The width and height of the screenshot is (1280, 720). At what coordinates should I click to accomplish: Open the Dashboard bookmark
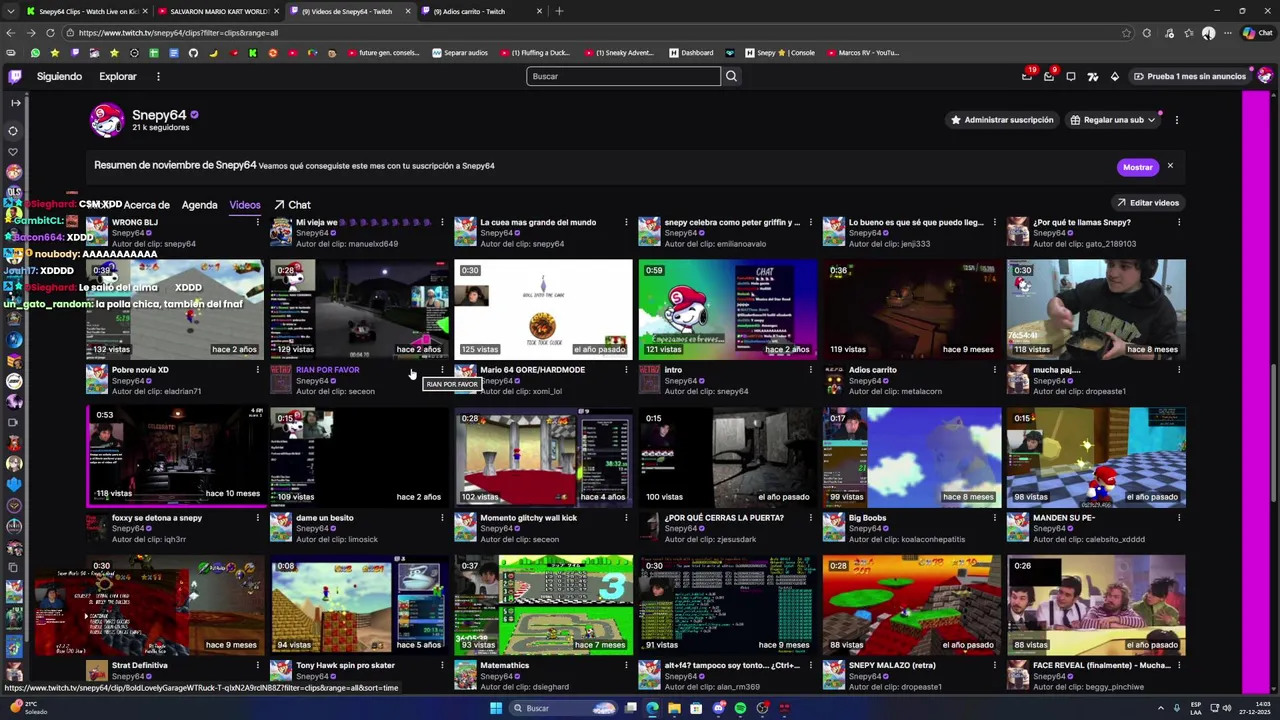coord(691,53)
